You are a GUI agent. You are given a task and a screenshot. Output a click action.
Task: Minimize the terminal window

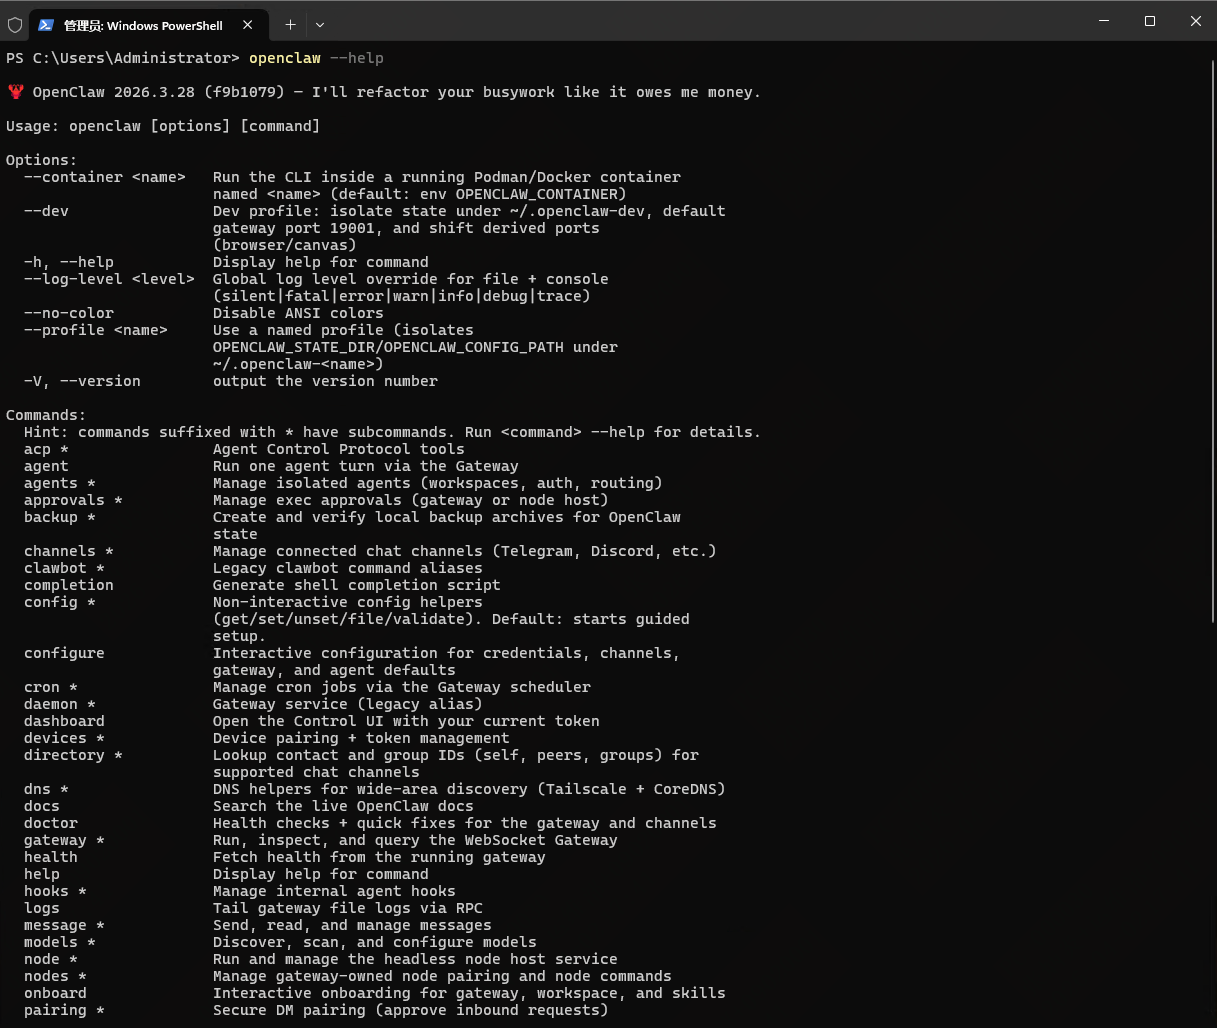coord(1104,21)
